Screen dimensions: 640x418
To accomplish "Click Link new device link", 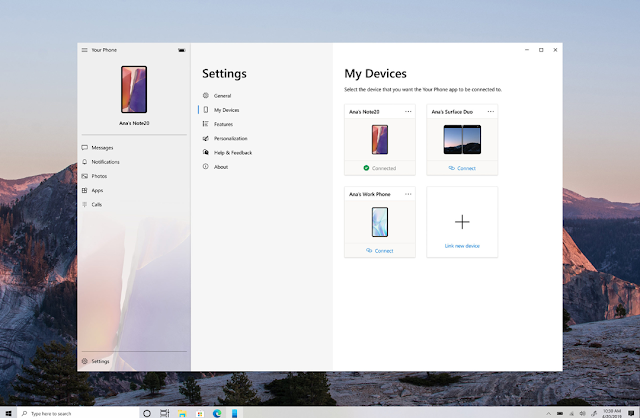I will pos(462,246).
